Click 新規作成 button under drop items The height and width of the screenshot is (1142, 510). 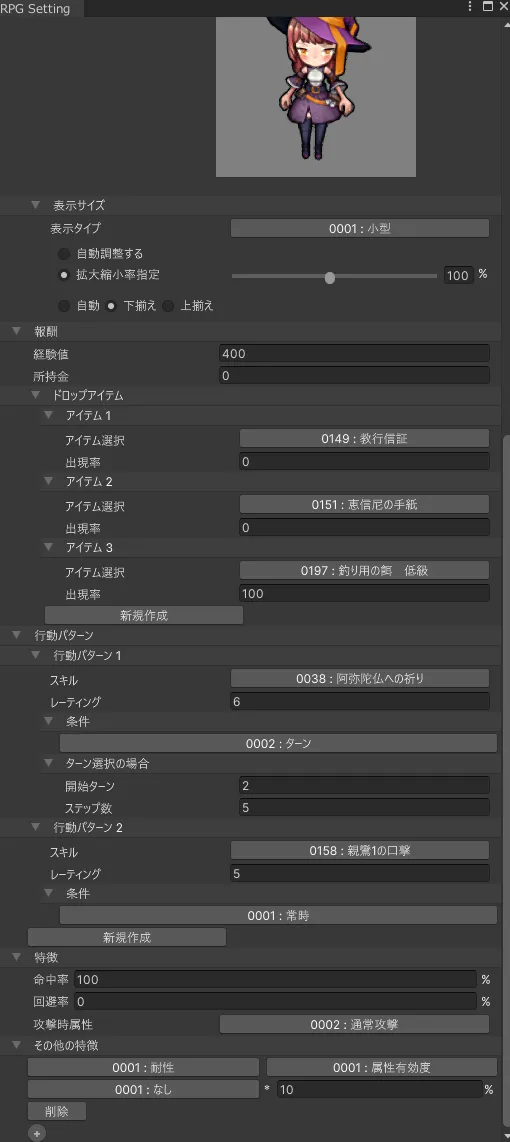click(144, 615)
